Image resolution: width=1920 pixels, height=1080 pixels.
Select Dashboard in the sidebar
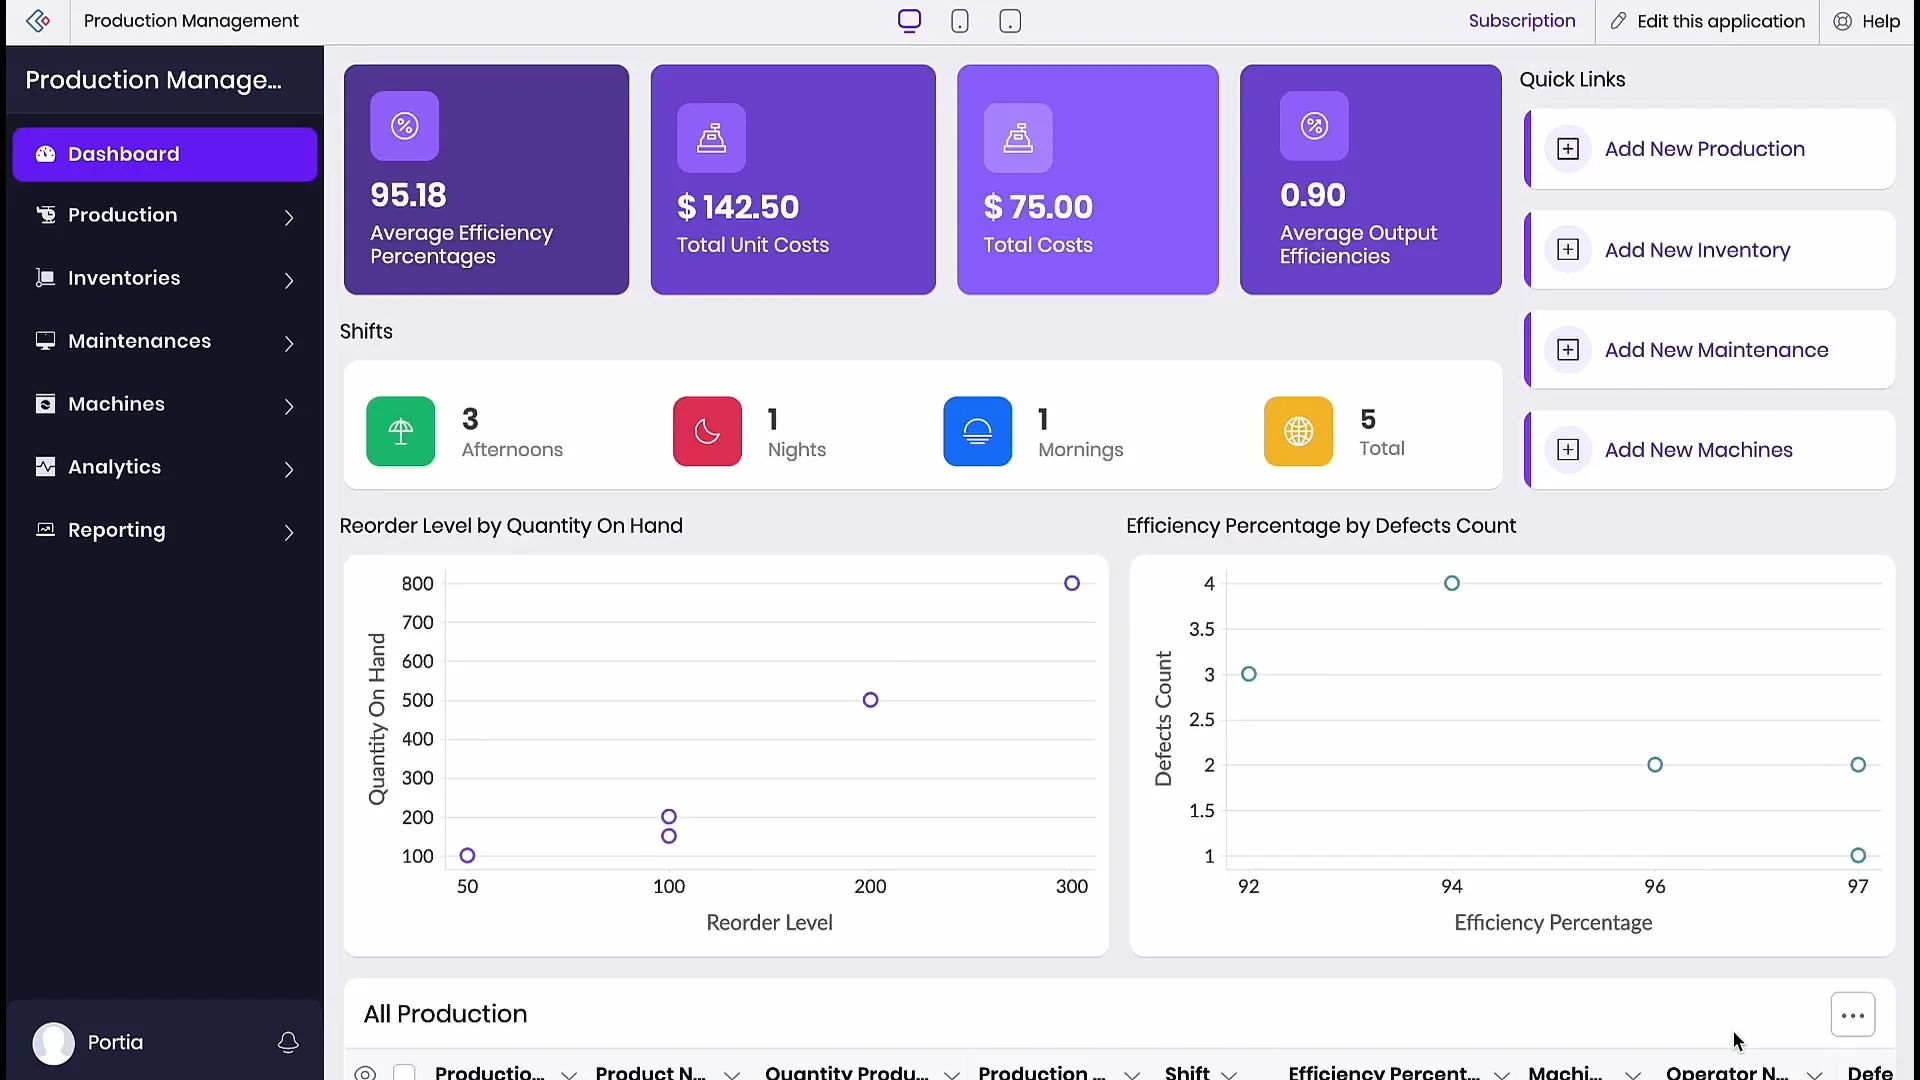point(165,154)
